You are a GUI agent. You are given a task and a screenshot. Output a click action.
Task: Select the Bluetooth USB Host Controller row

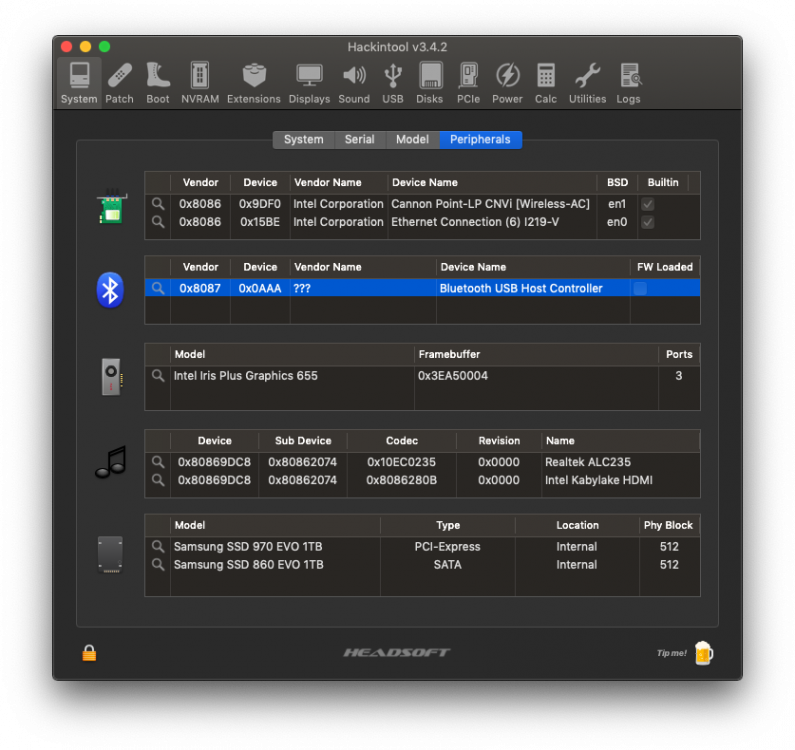[422, 288]
